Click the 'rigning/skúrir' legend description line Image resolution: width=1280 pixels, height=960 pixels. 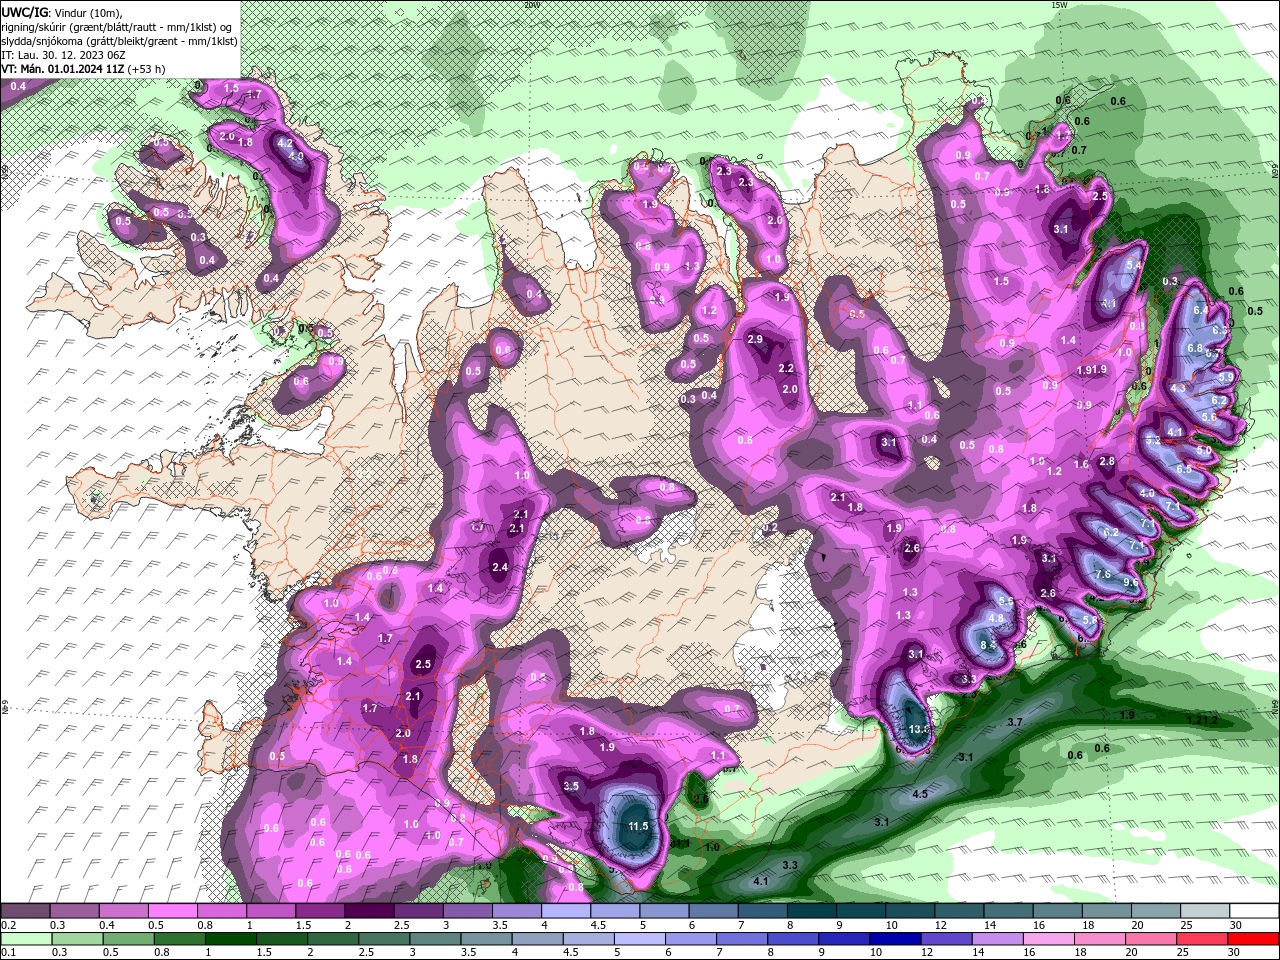tap(116, 26)
